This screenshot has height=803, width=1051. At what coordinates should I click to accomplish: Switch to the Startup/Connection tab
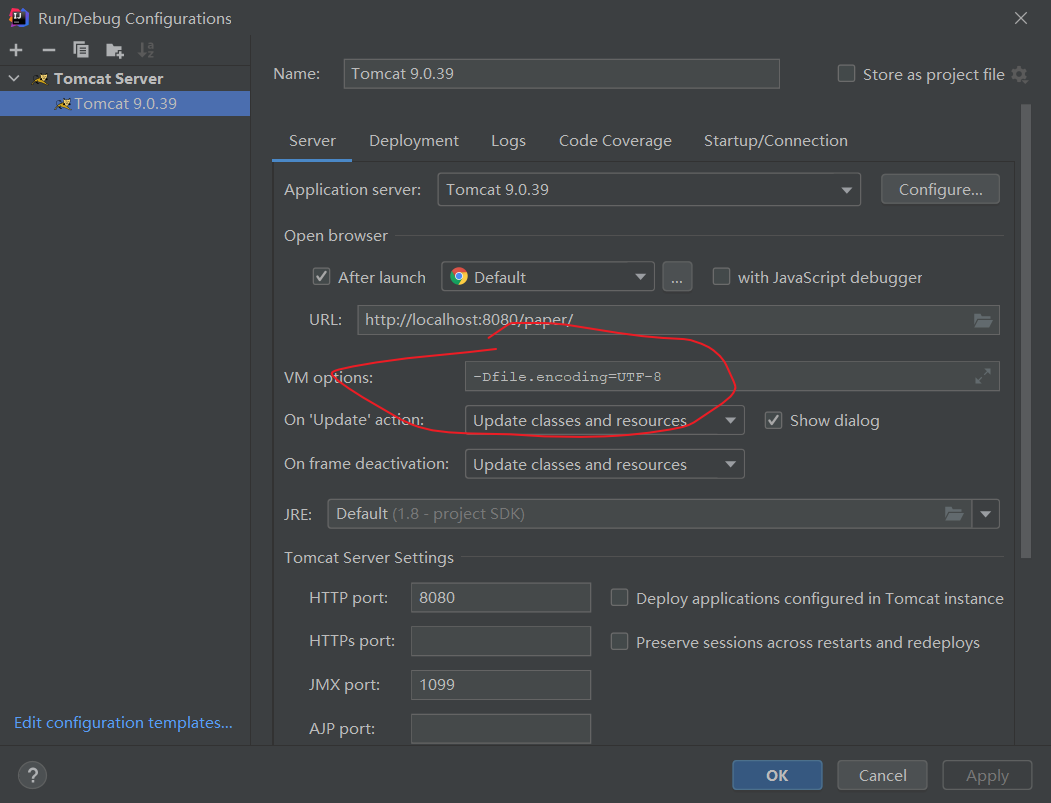tap(776, 141)
